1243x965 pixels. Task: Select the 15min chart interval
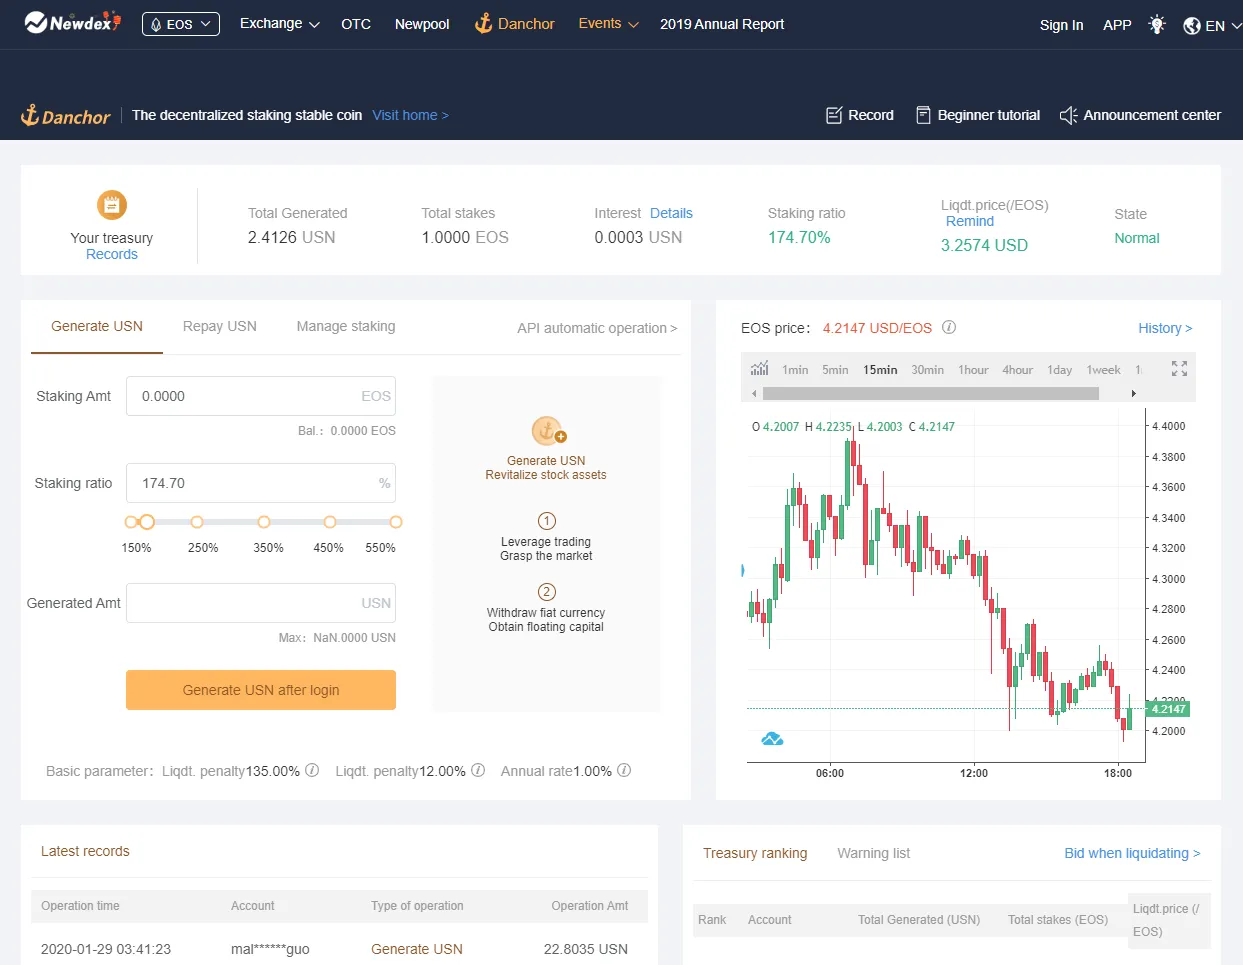click(880, 370)
